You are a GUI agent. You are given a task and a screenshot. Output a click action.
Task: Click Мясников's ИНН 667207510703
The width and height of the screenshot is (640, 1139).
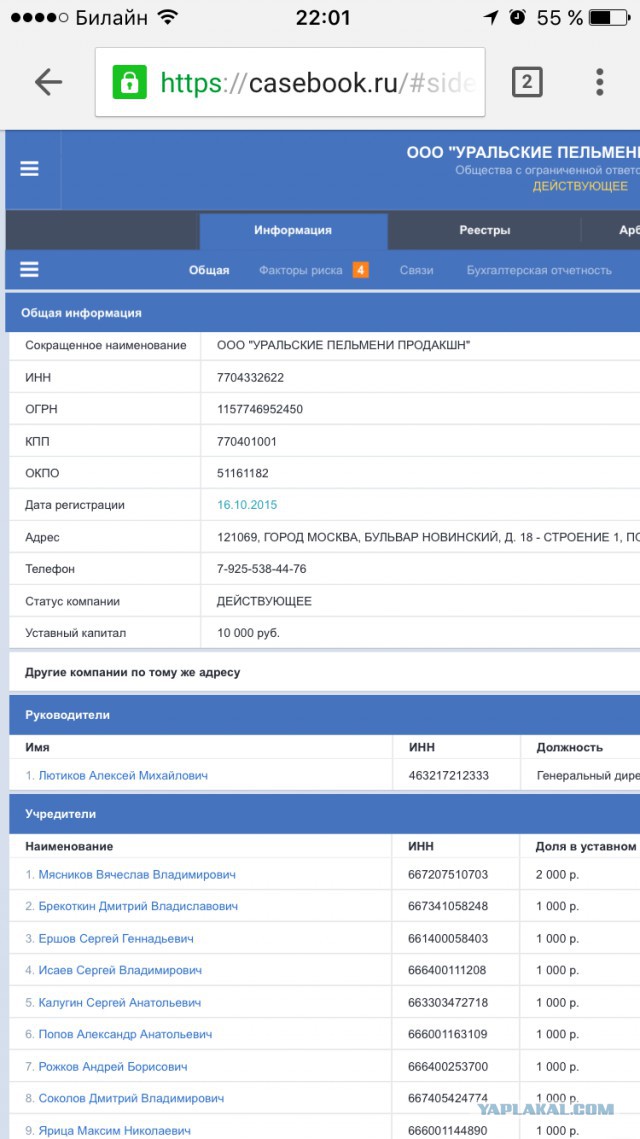pos(448,875)
